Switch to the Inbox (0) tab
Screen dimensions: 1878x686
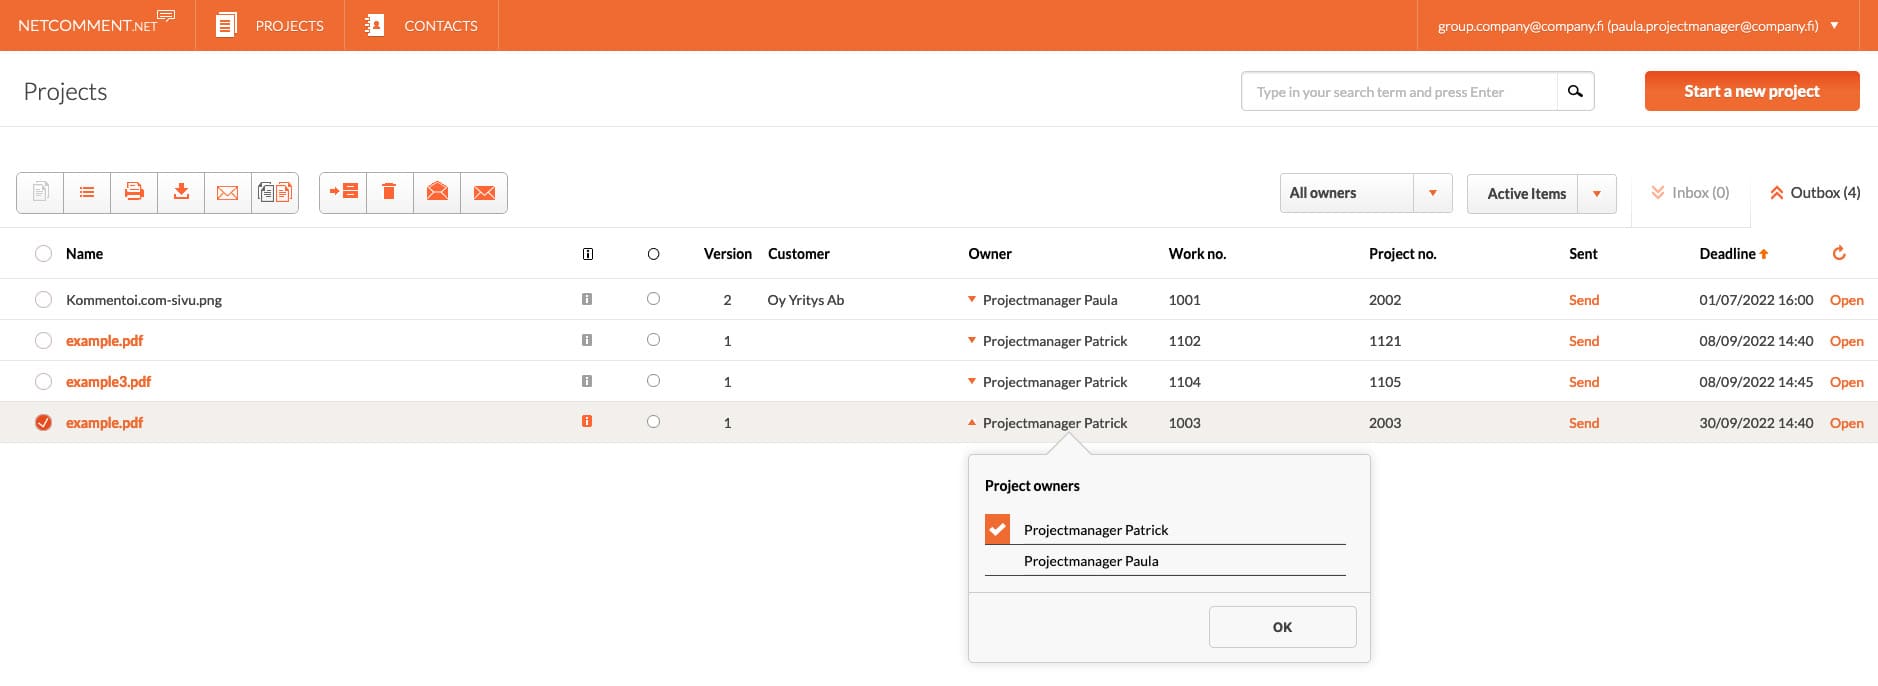(x=1690, y=193)
